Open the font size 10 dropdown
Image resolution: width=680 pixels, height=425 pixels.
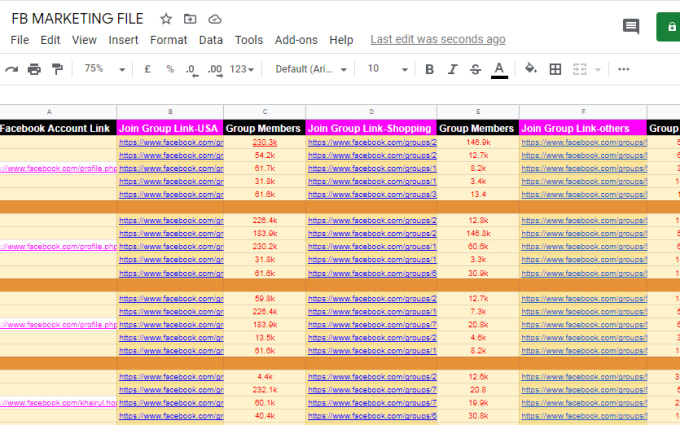point(387,69)
